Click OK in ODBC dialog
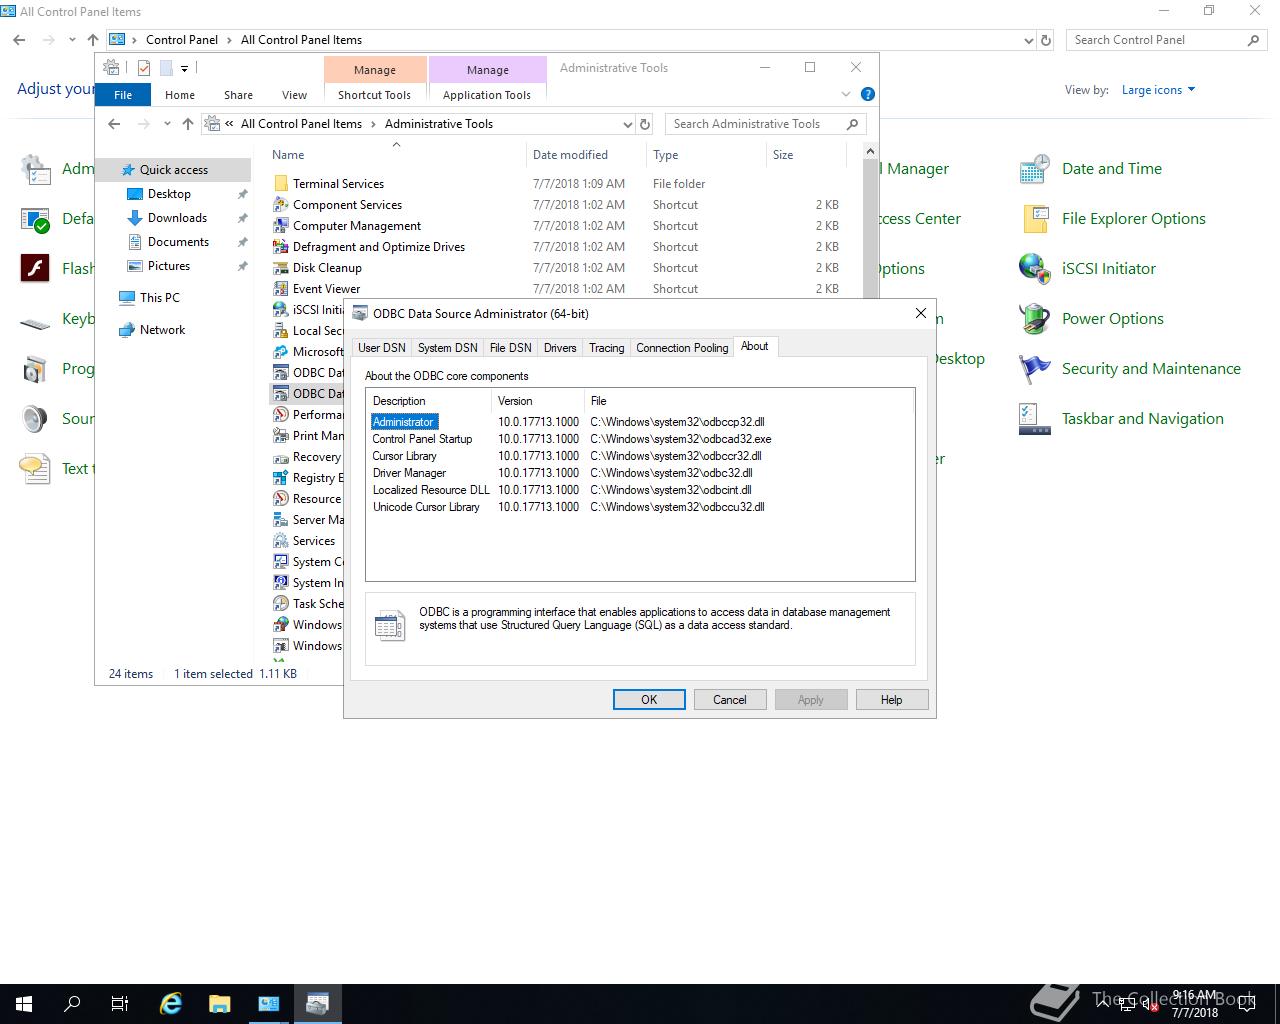 click(x=649, y=700)
